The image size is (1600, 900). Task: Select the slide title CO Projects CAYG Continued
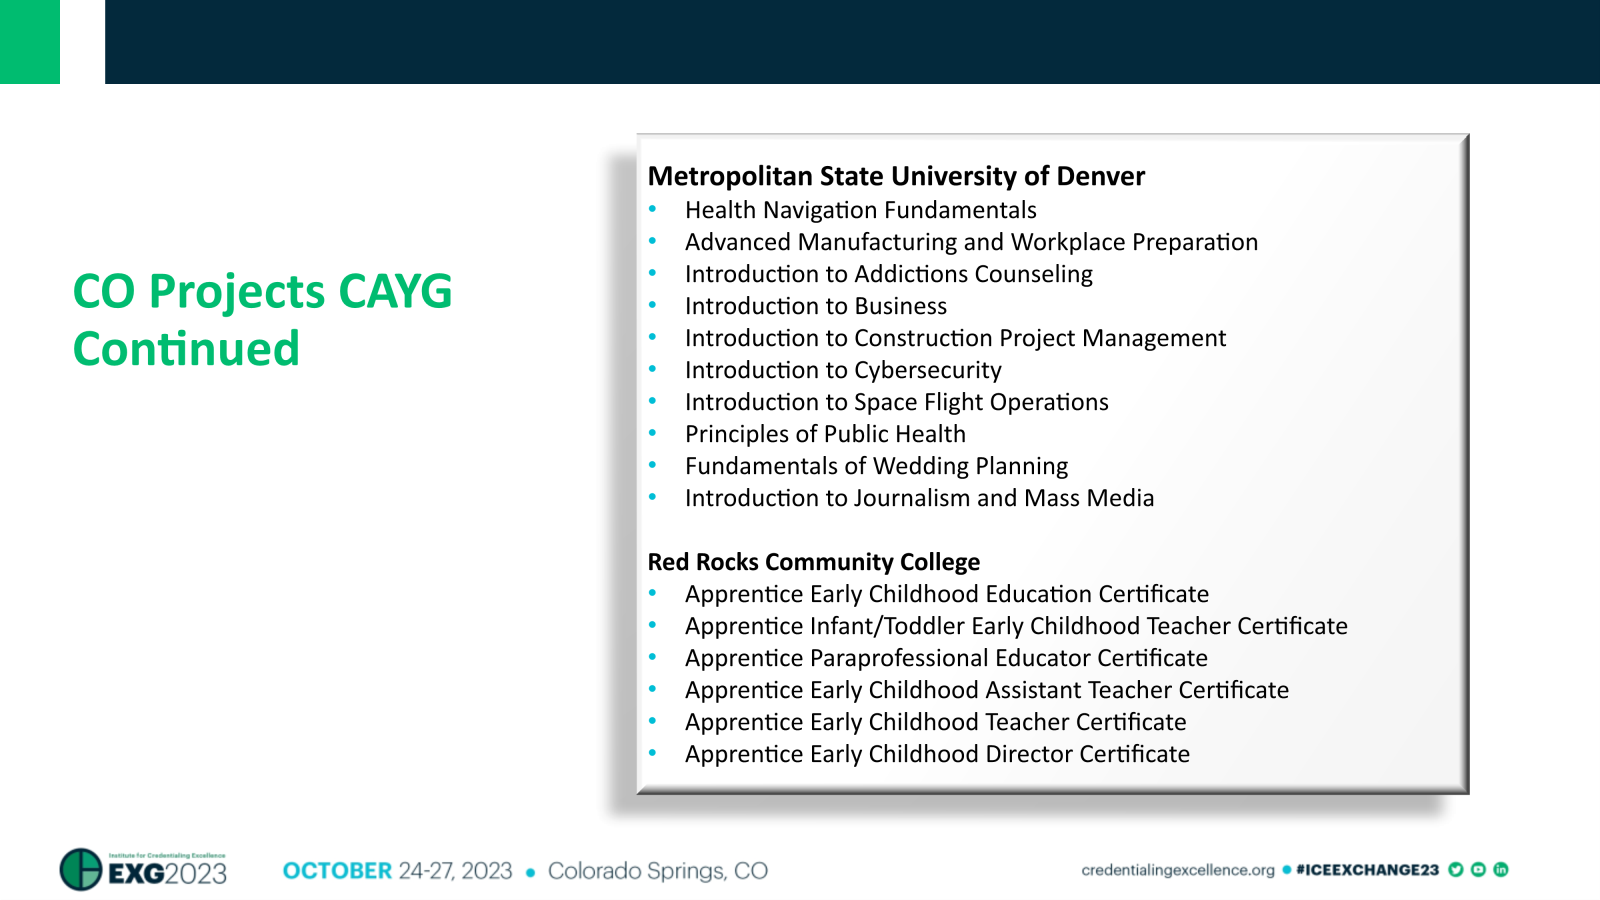coord(262,320)
